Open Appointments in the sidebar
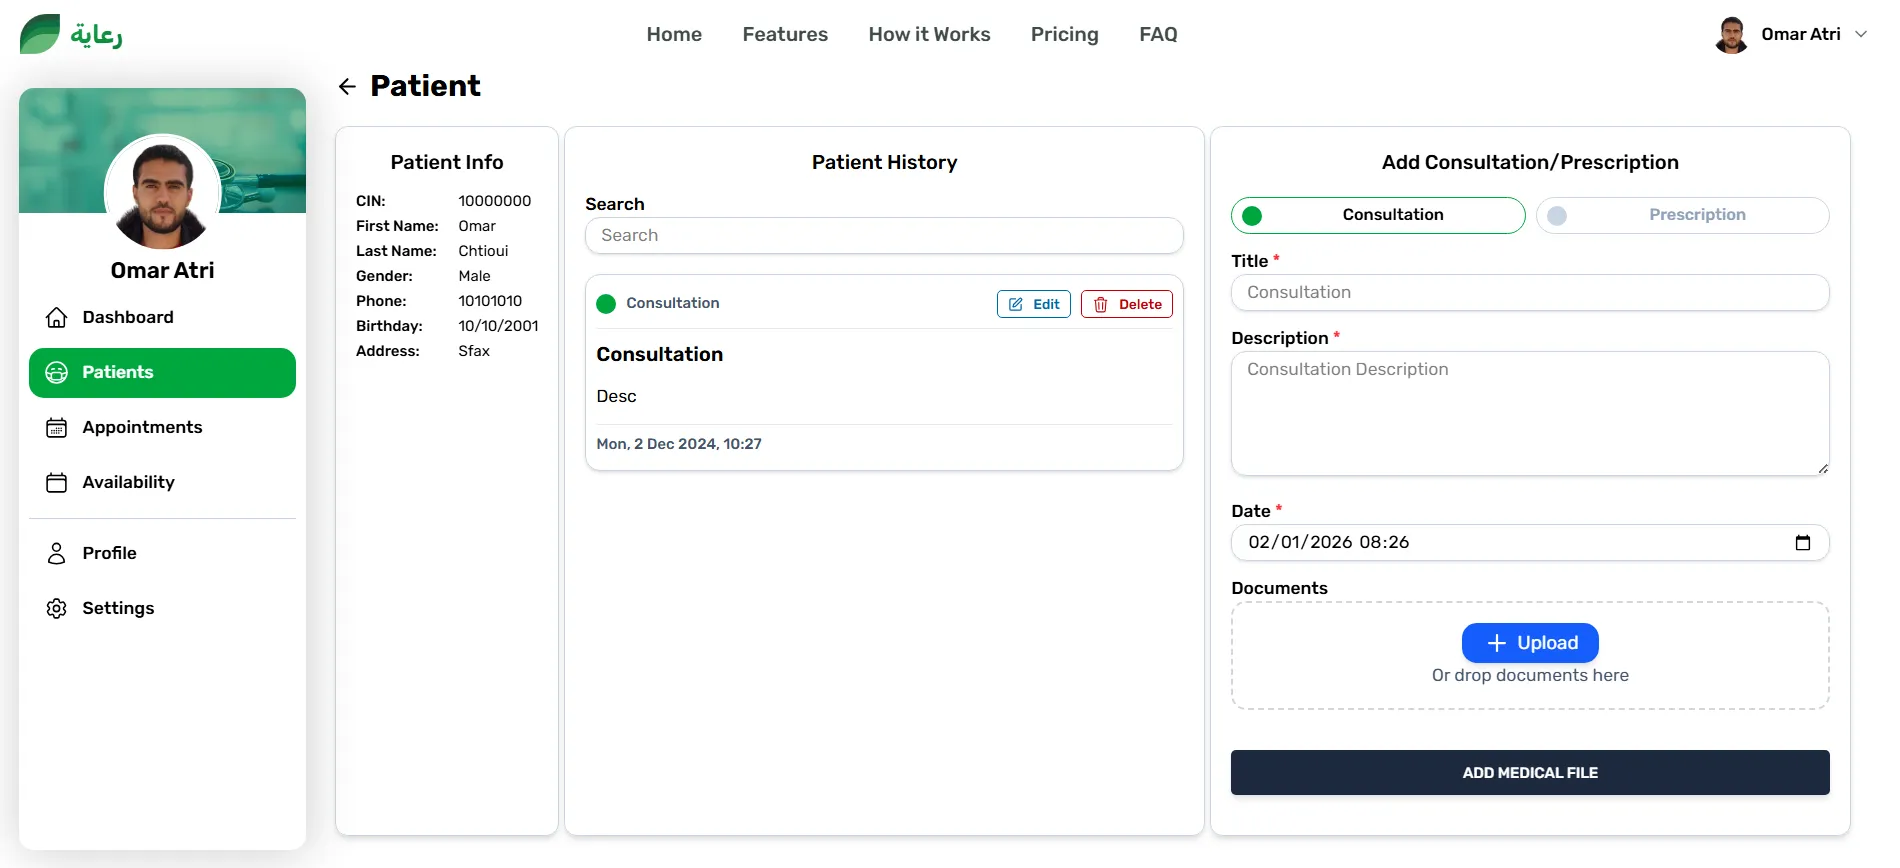1900x868 pixels. pyautogui.click(x=162, y=428)
